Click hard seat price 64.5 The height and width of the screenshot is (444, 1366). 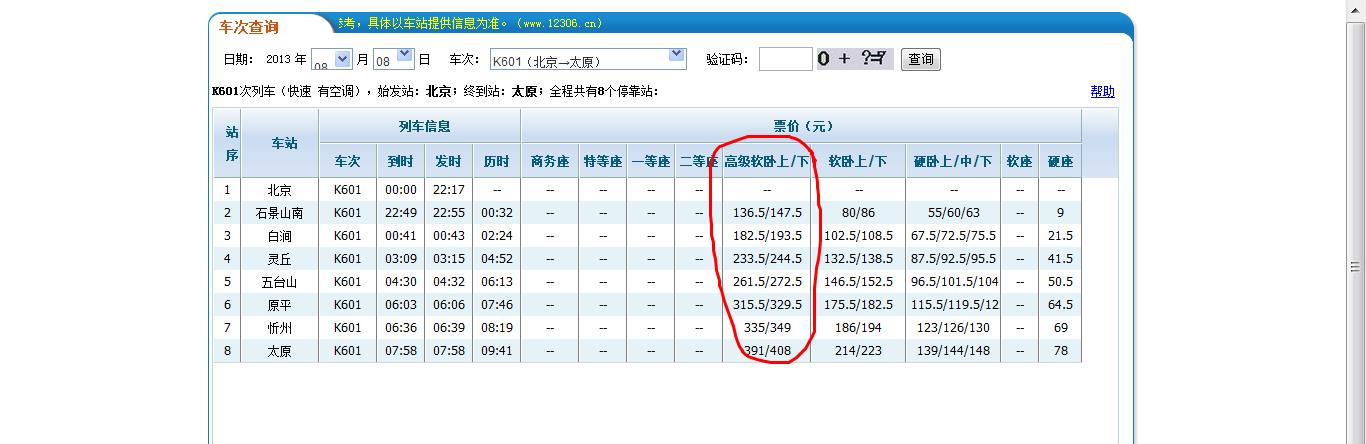pos(1060,305)
